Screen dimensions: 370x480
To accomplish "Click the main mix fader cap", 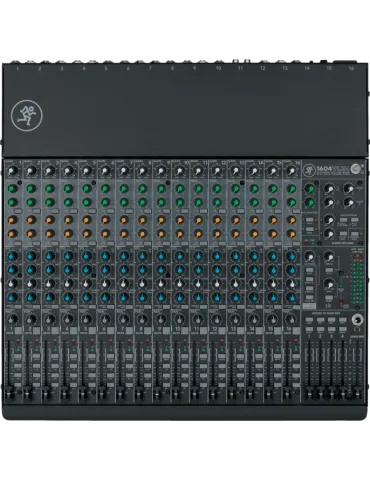I will pyautogui.click(x=357, y=394).
